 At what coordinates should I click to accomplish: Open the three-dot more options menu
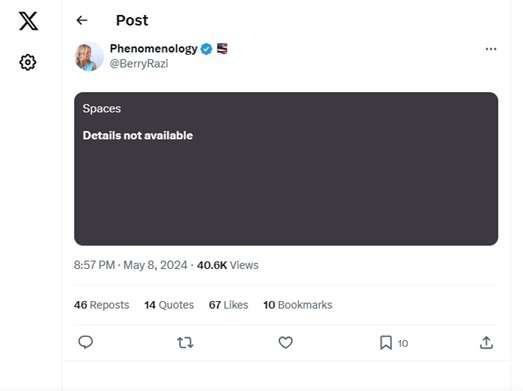coord(491,49)
